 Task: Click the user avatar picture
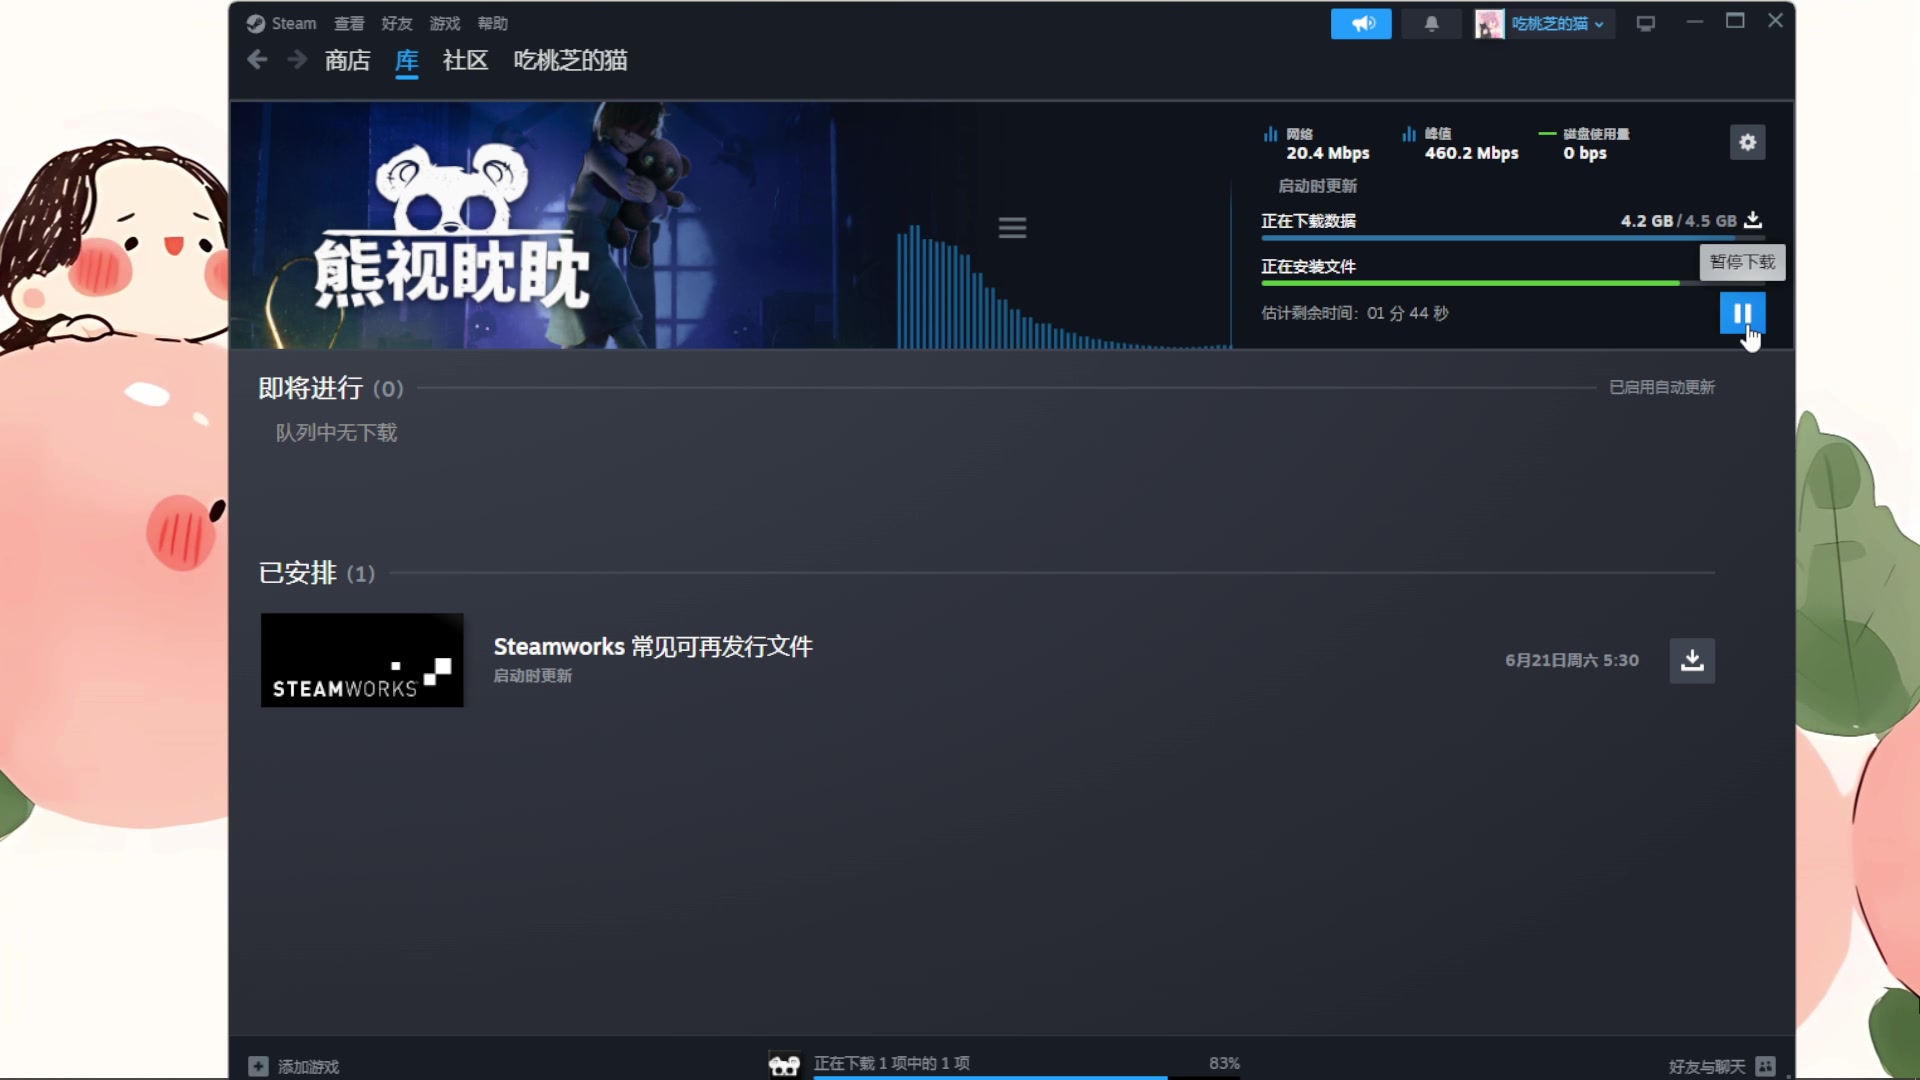coord(1489,23)
